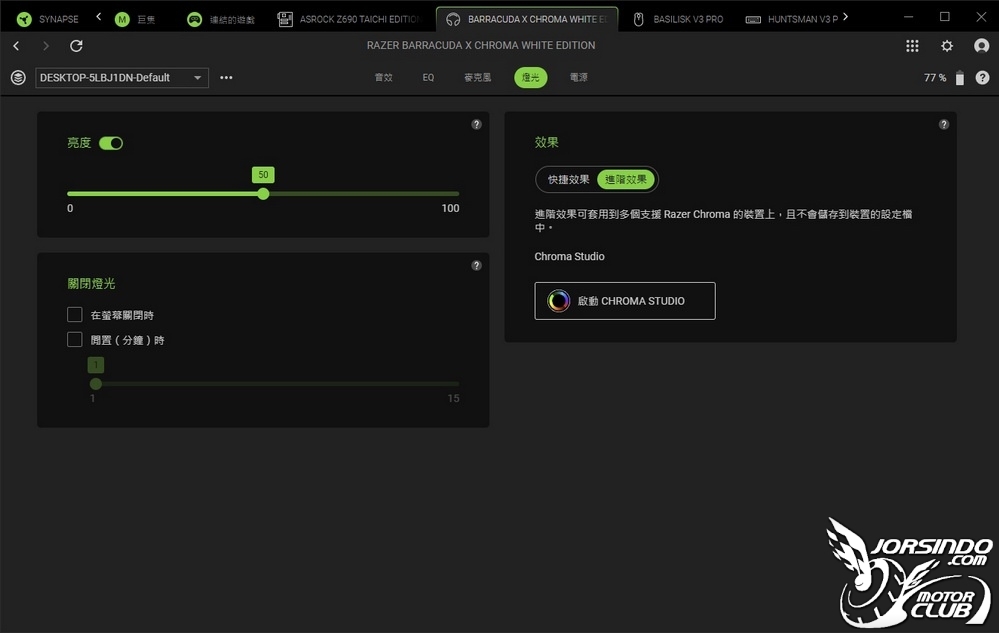Go forward with the right arrow
The height and width of the screenshot is (633, 999).
click(x=45, y=46)
